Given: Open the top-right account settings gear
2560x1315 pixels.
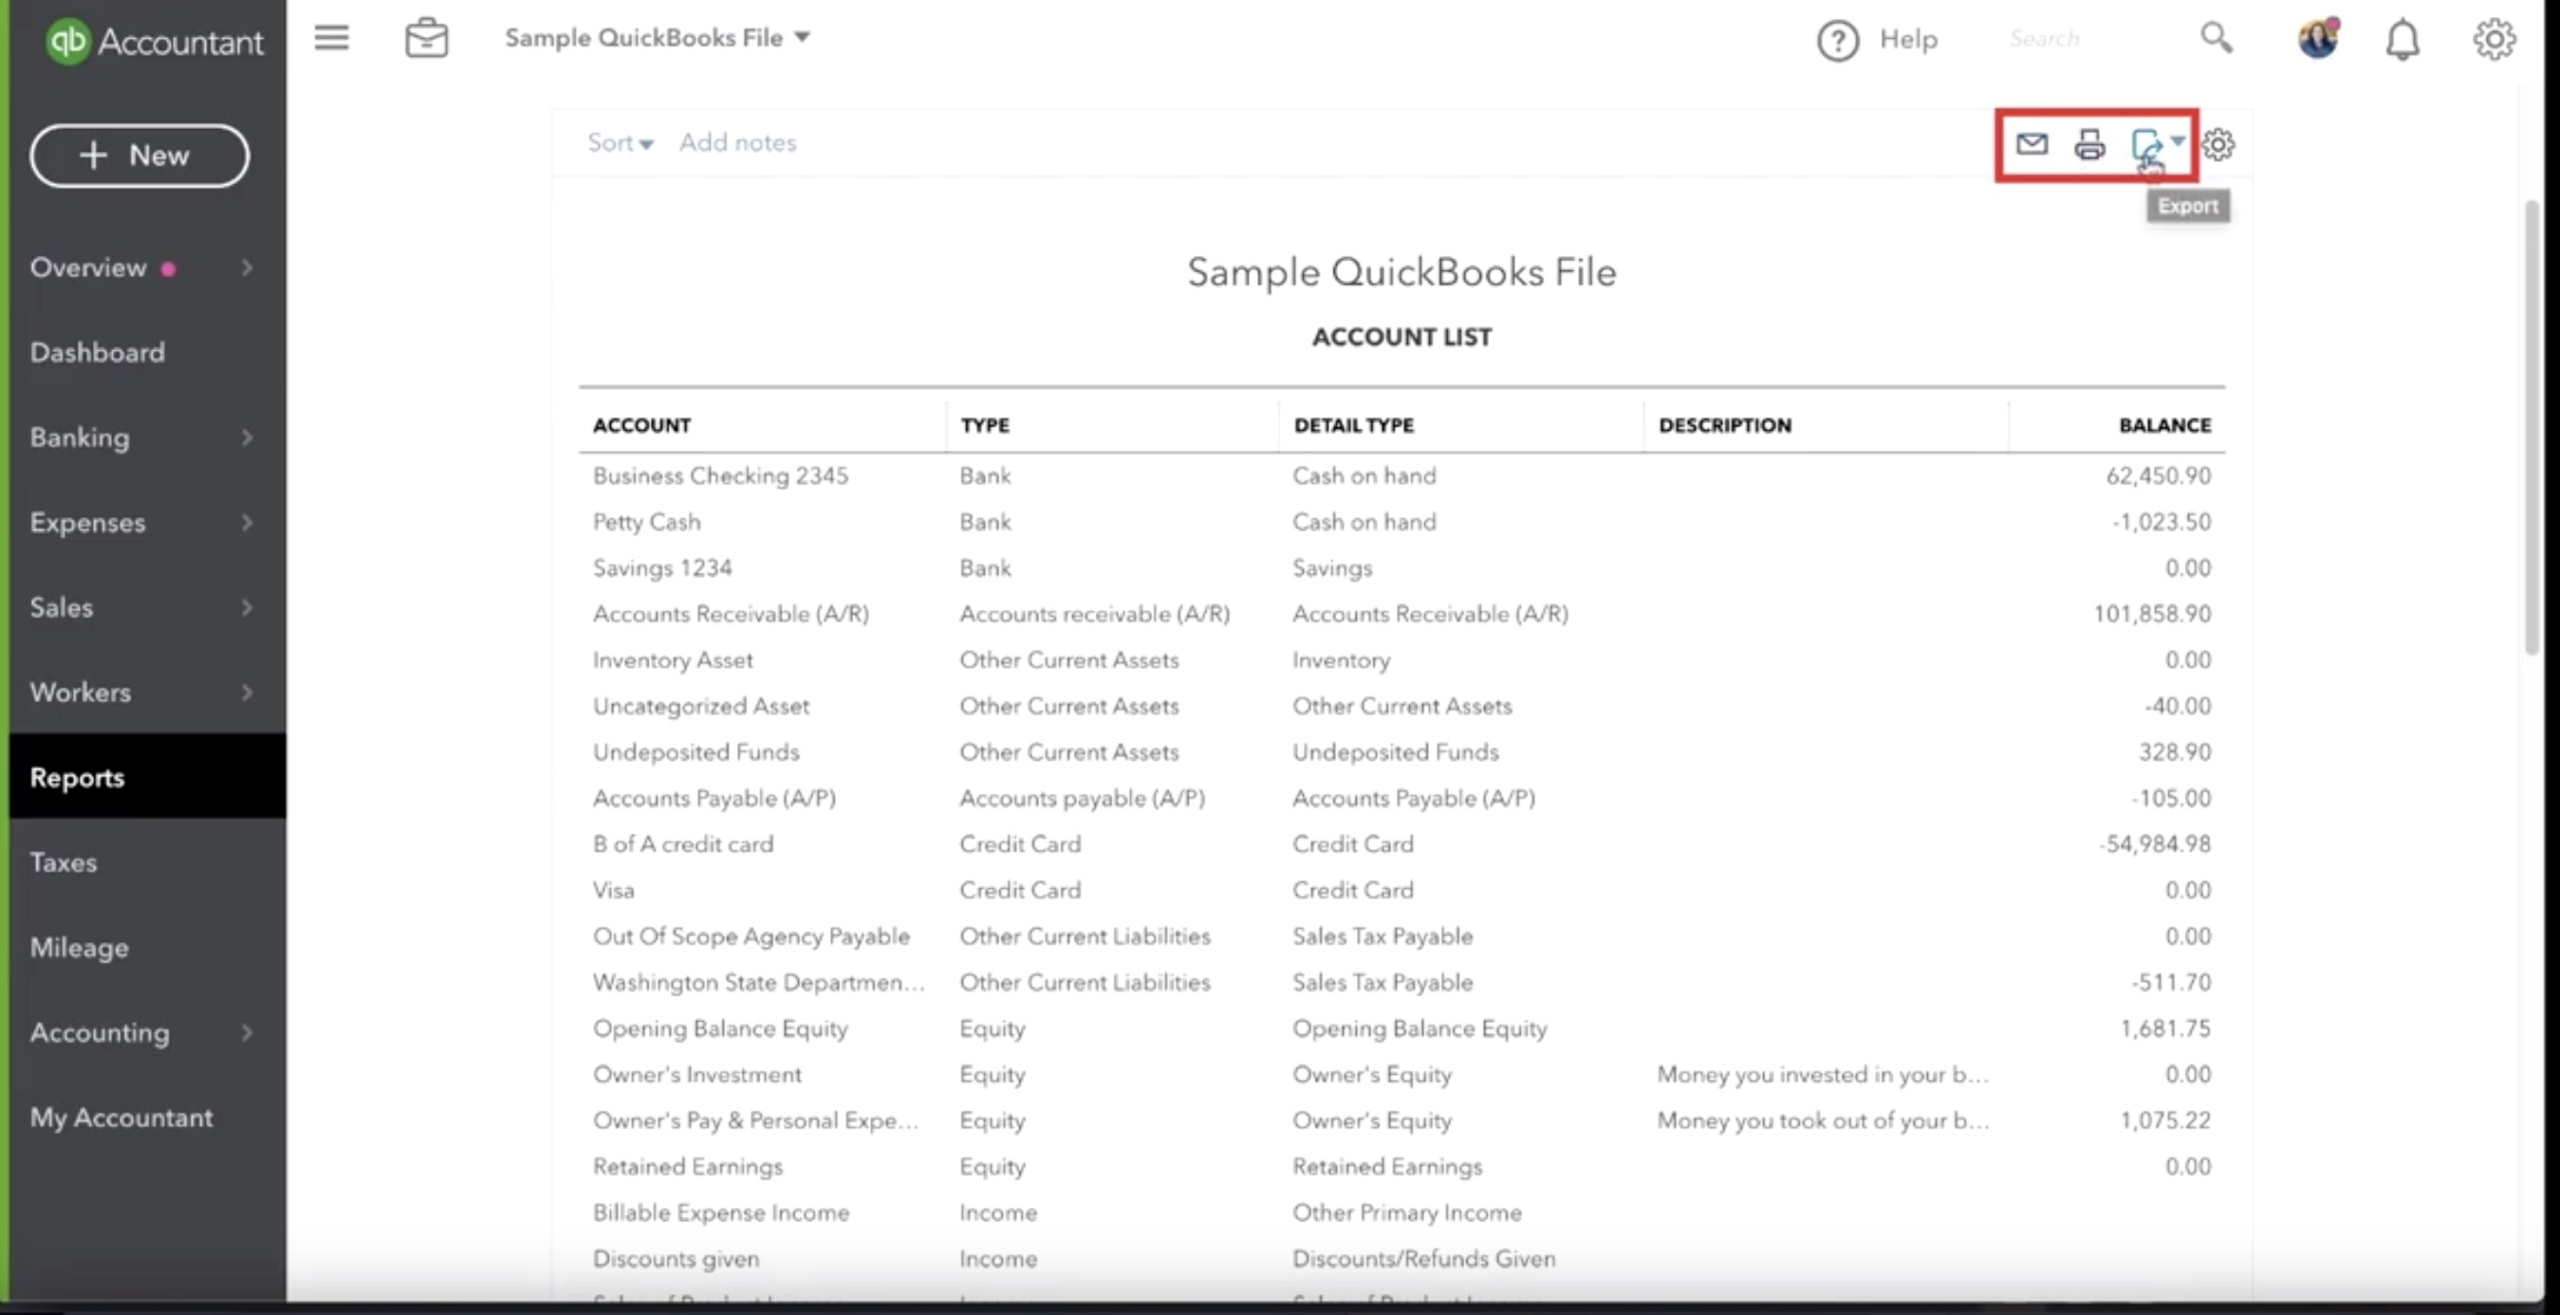Looking at the screenshot, I should click(x=2494, y=40).
